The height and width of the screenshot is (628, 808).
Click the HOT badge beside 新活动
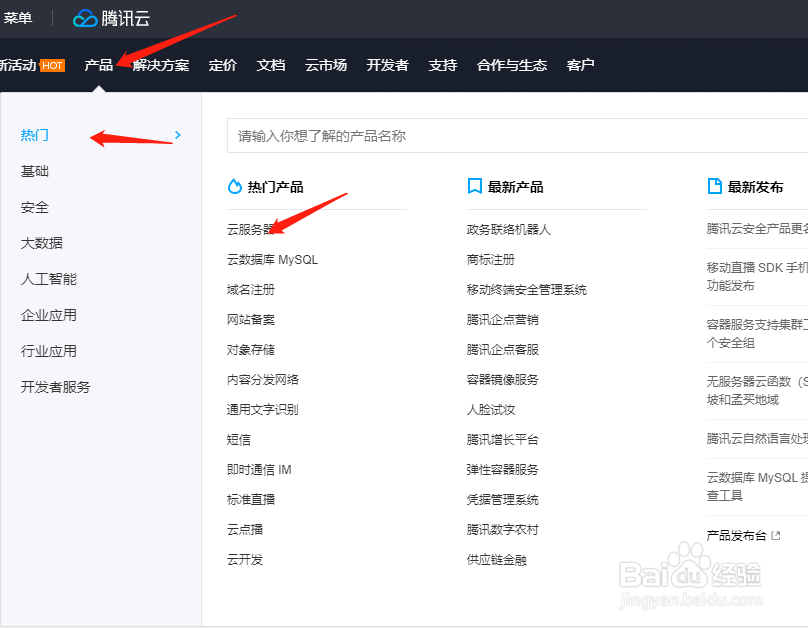click(x=52, y=65)
